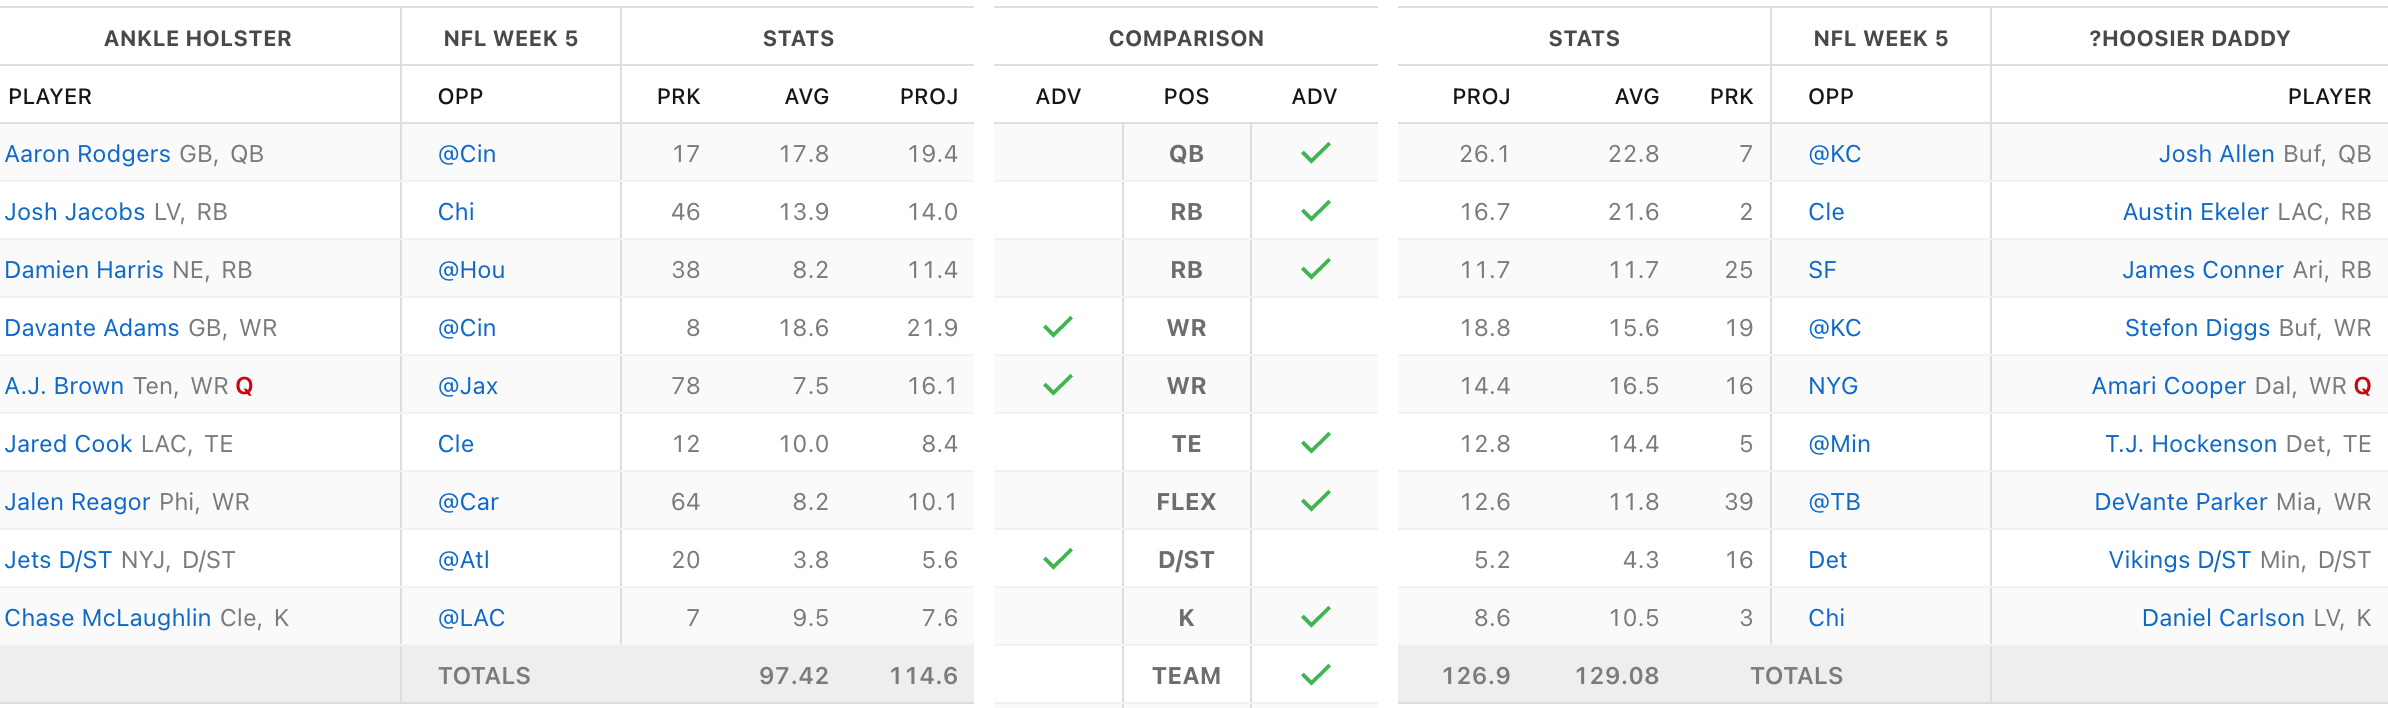Open Aaron Rodgers player link
The image size is (2388, 708).
coord(88,154)
